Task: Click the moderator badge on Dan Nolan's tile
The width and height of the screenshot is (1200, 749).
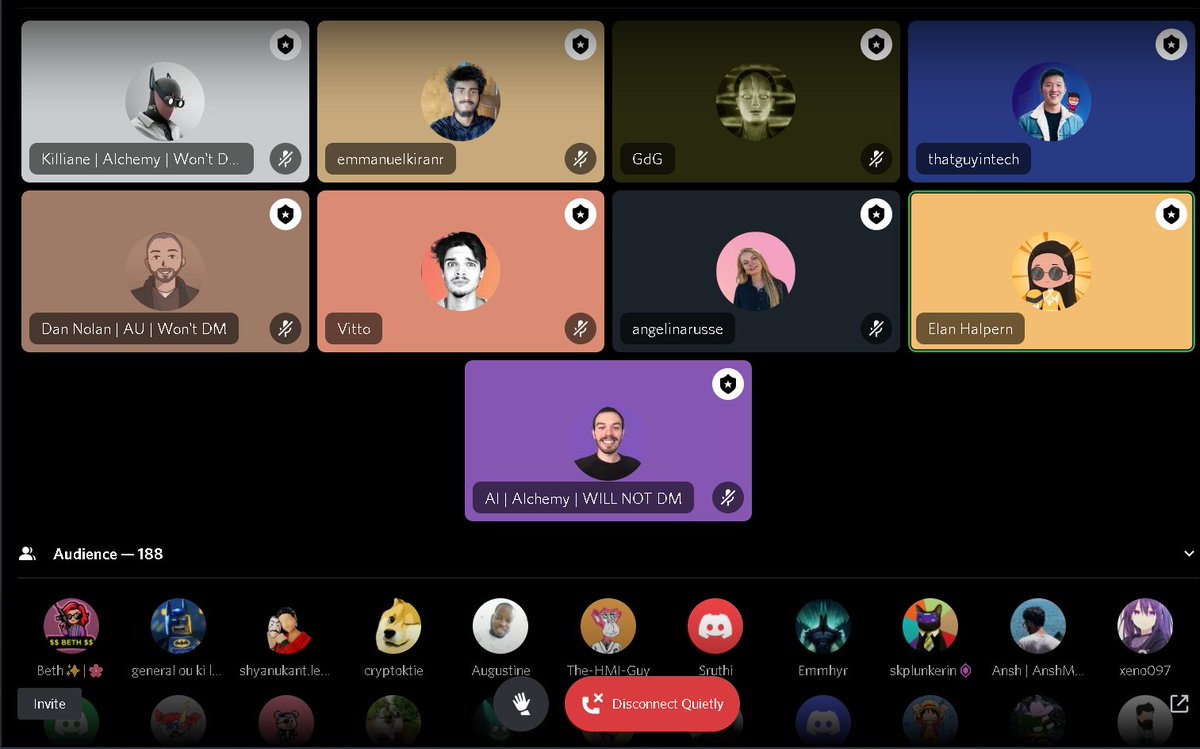Action: pos(285,214)
